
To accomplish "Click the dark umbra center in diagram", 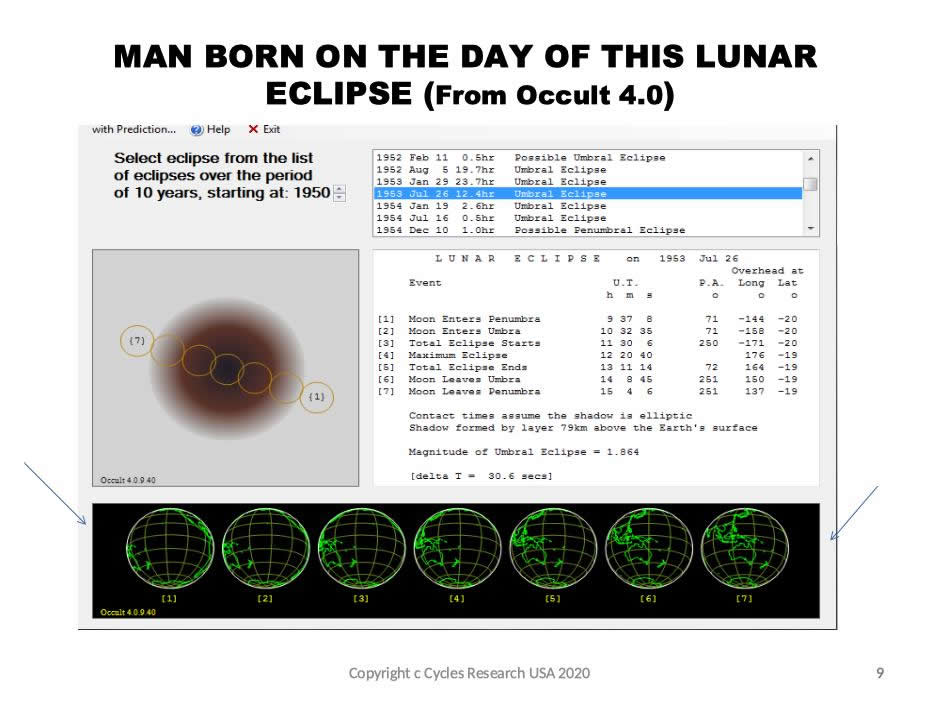I will [227, 369].
